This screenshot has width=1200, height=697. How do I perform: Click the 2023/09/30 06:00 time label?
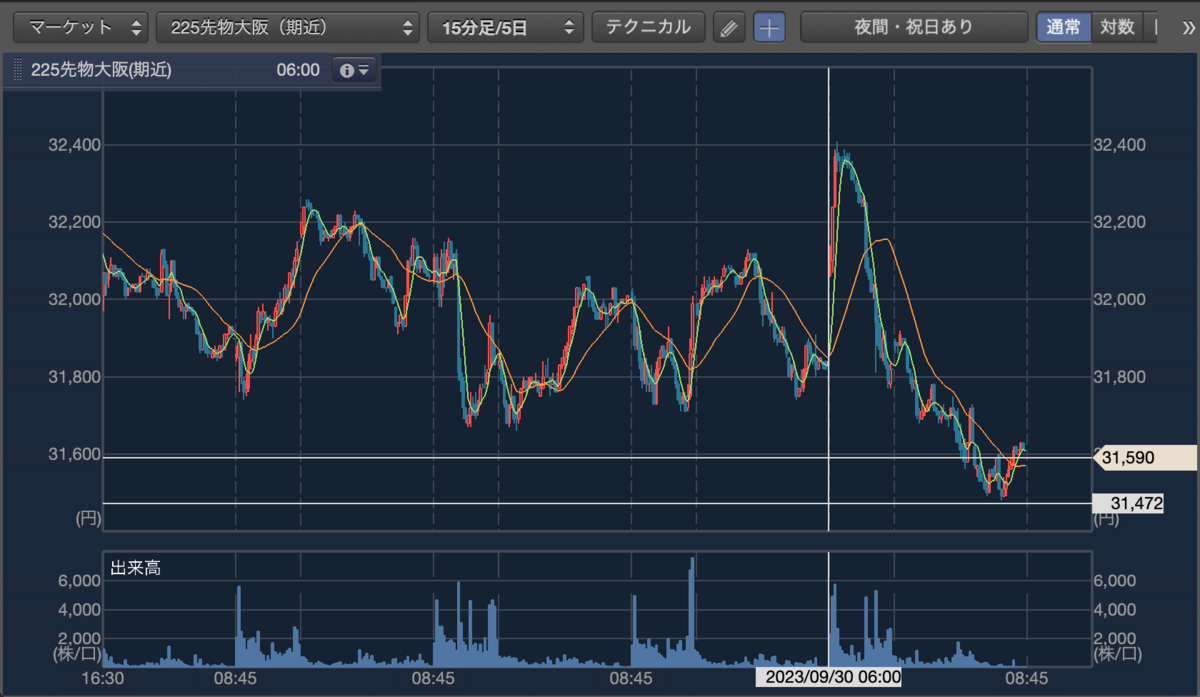coord(829,678)
